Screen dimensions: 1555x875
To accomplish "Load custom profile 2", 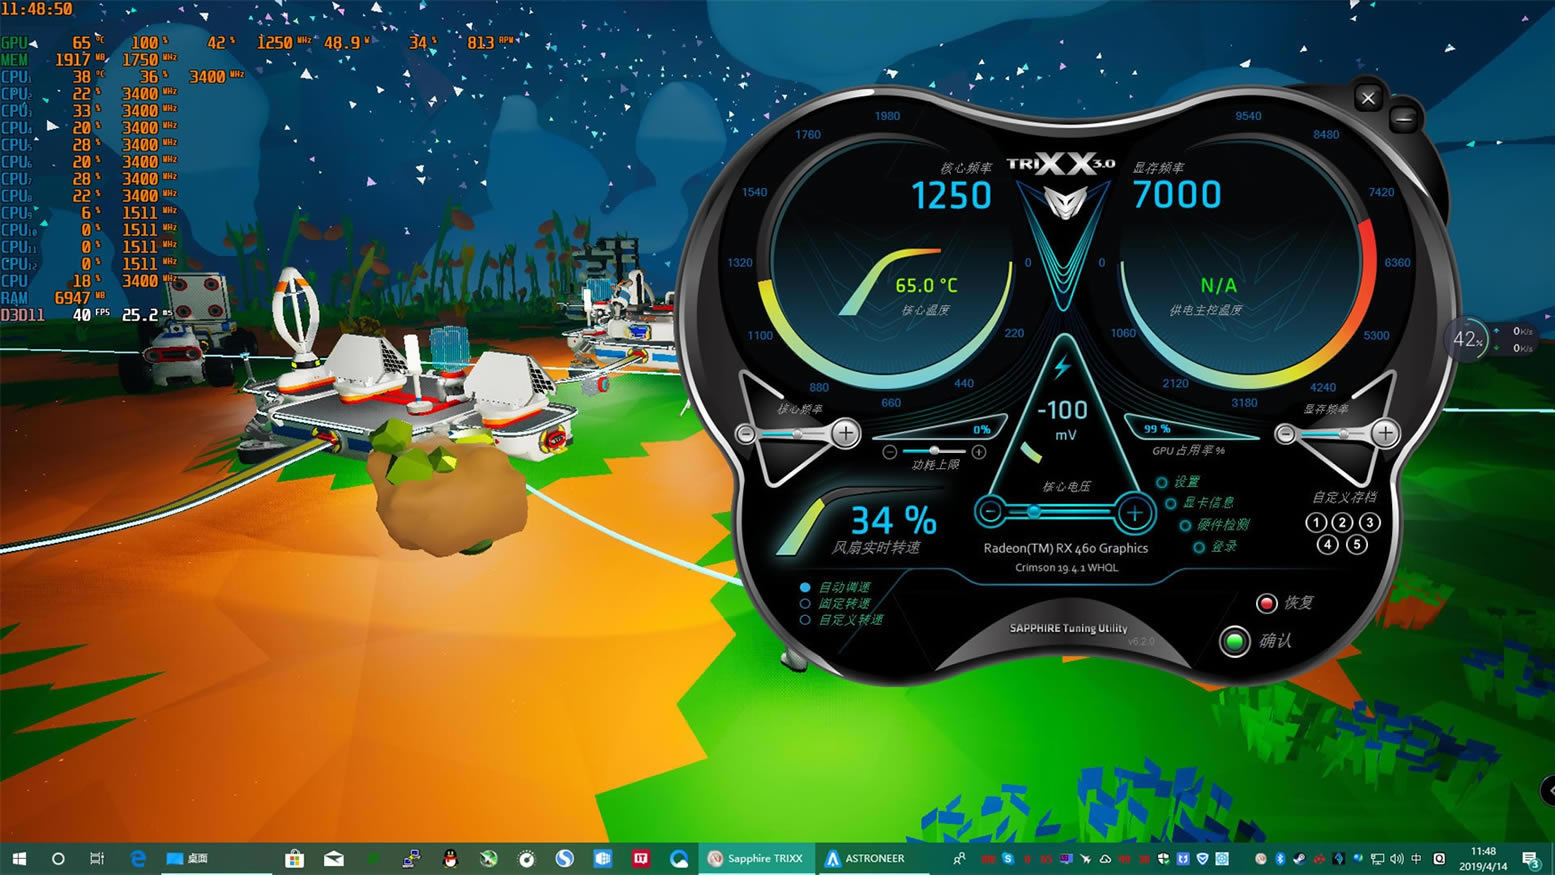I will pos(1343,522).
